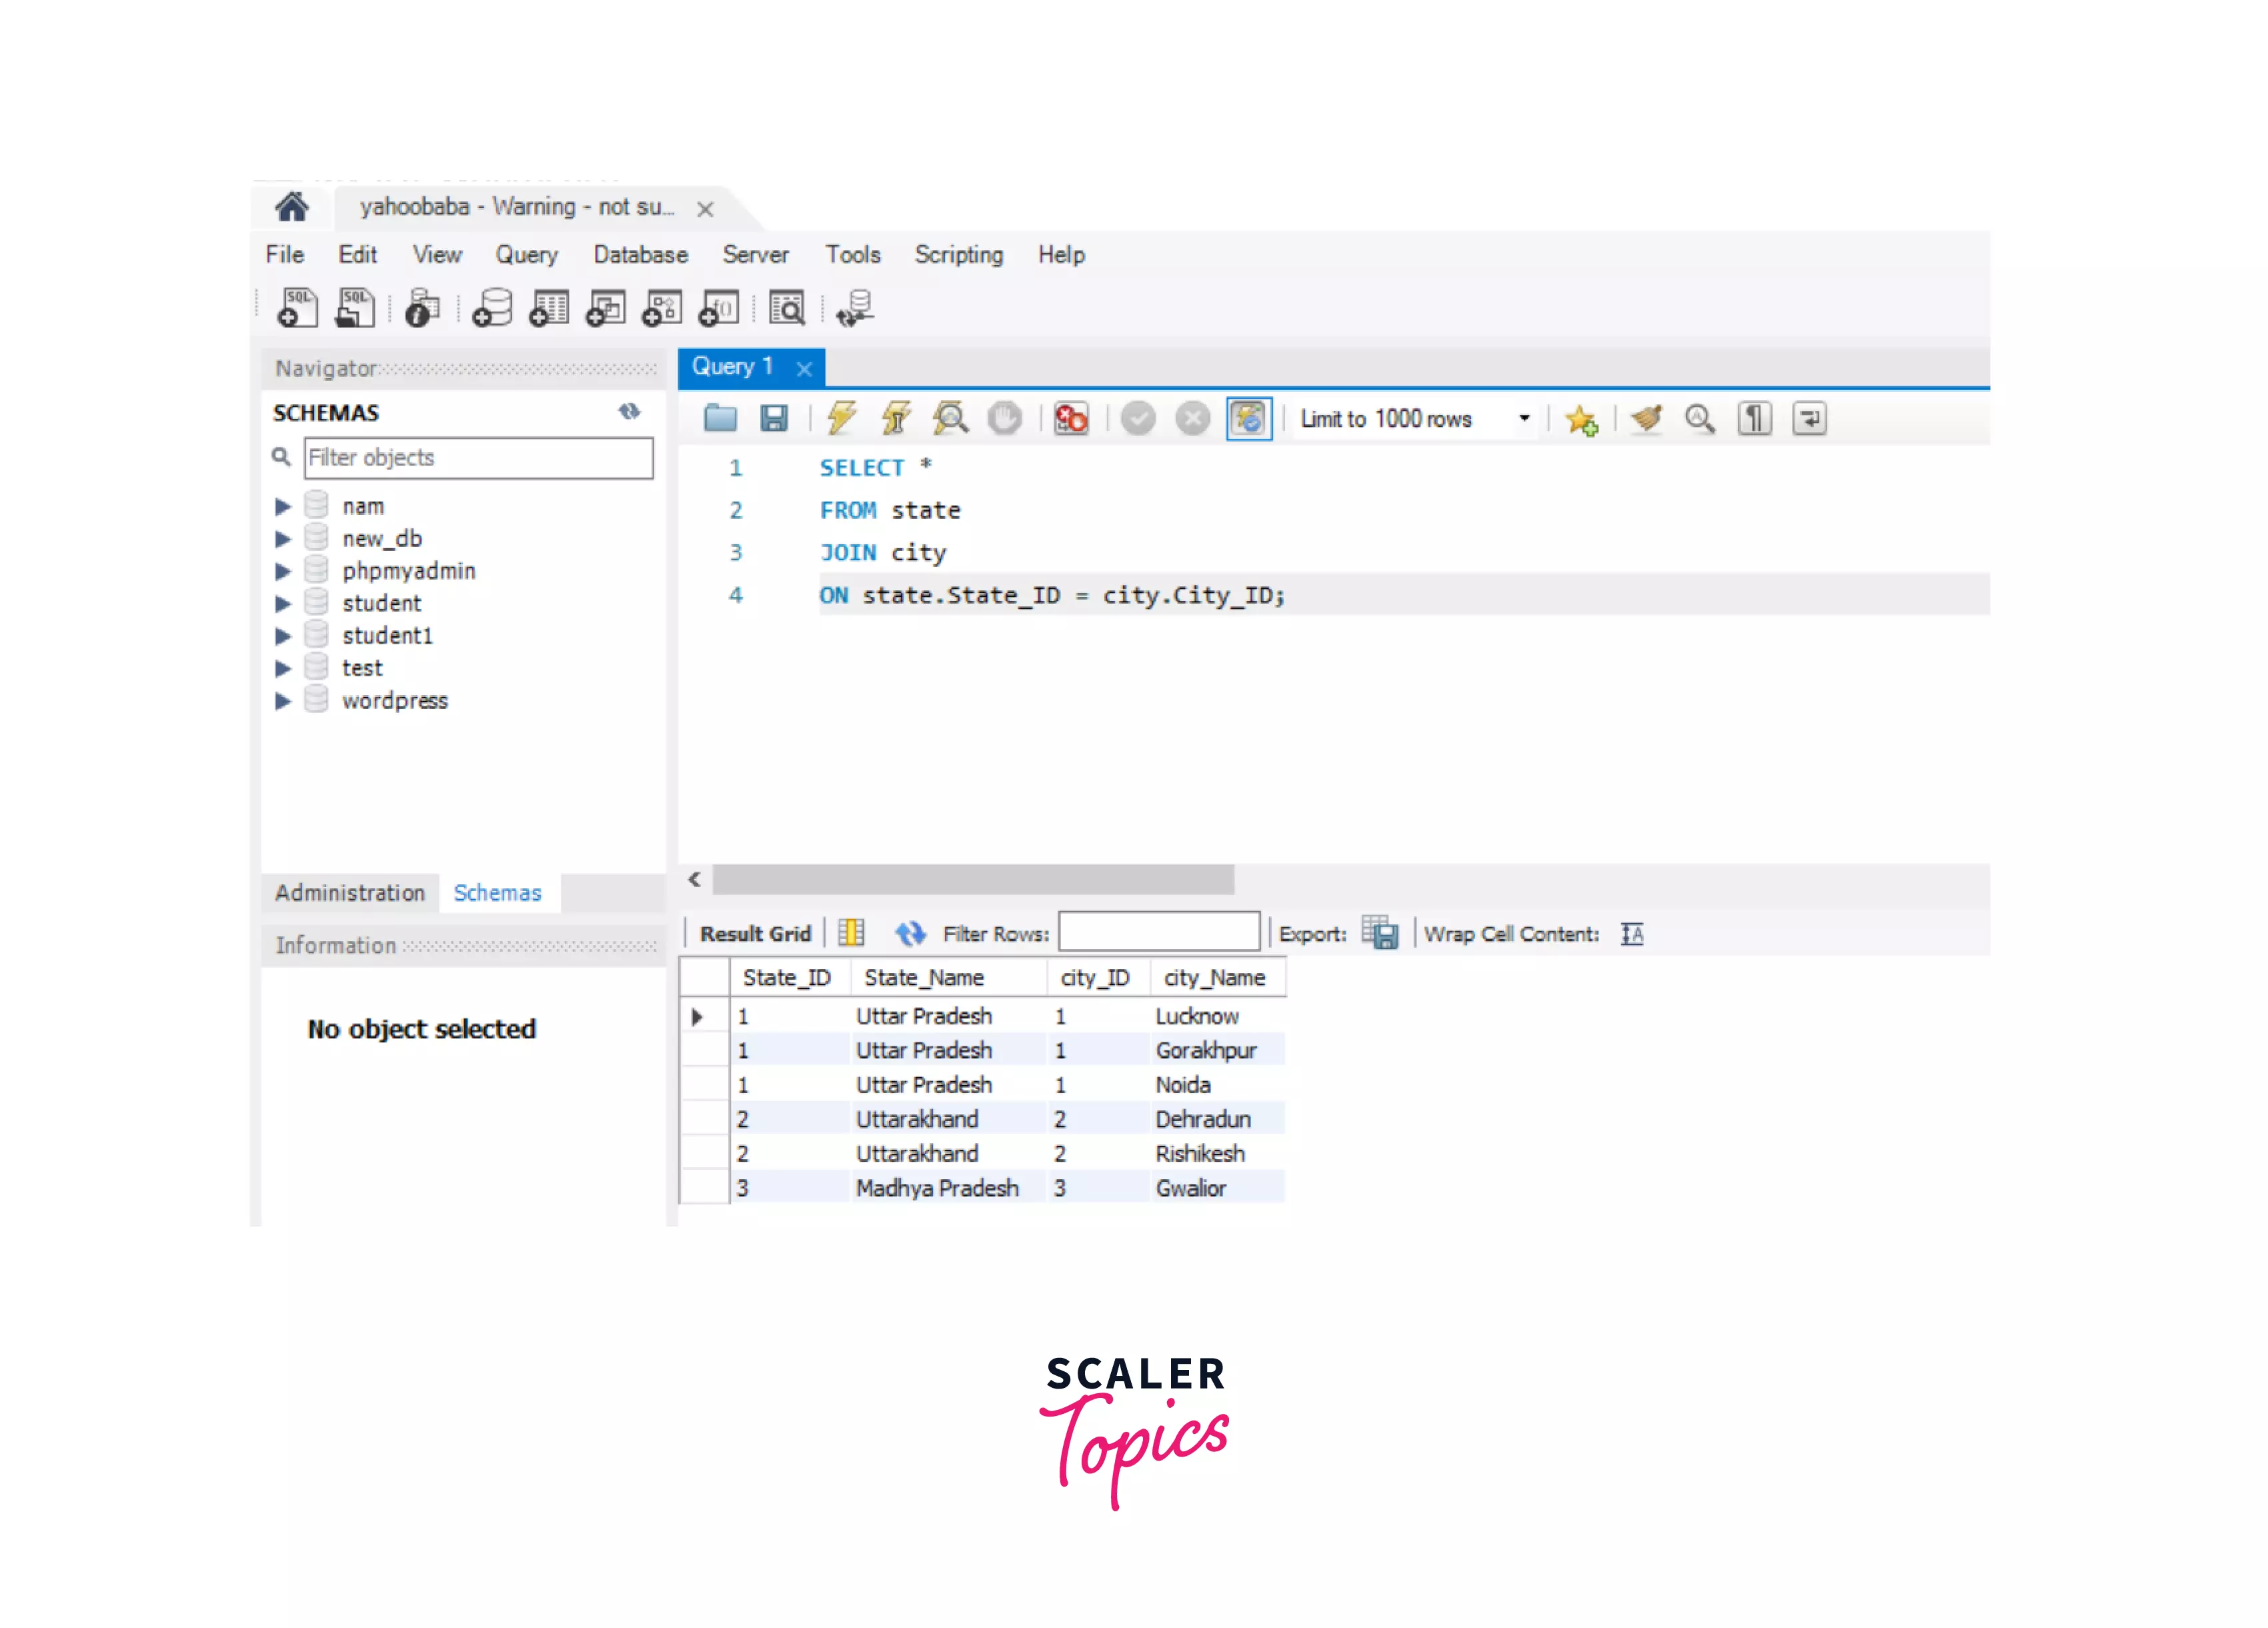Click the Reconnect to DBMS icon

point(856,308)
